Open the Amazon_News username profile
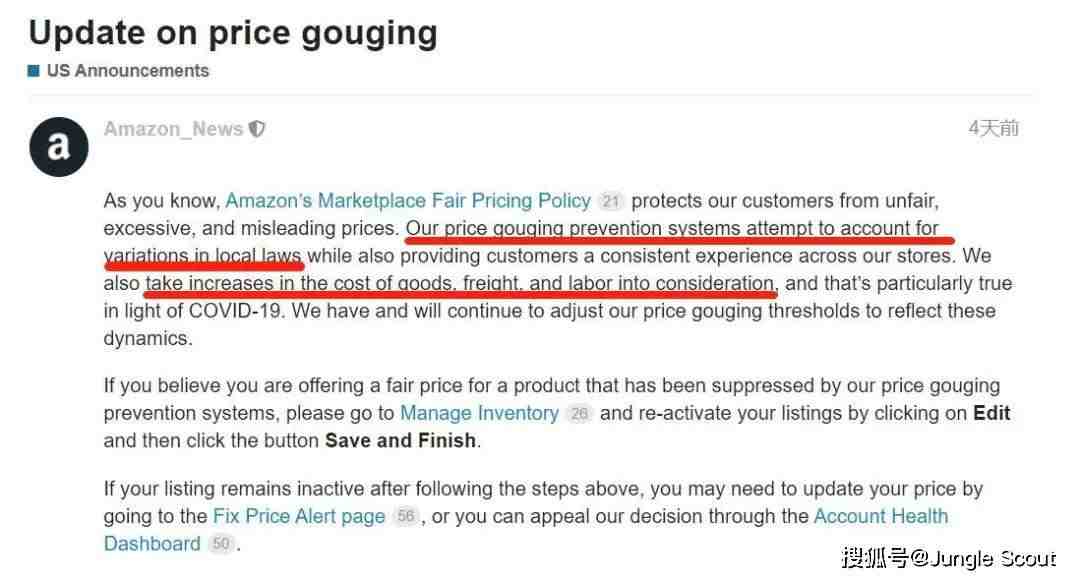Screen dimensions: 1080x581 (x=173, y=129)
